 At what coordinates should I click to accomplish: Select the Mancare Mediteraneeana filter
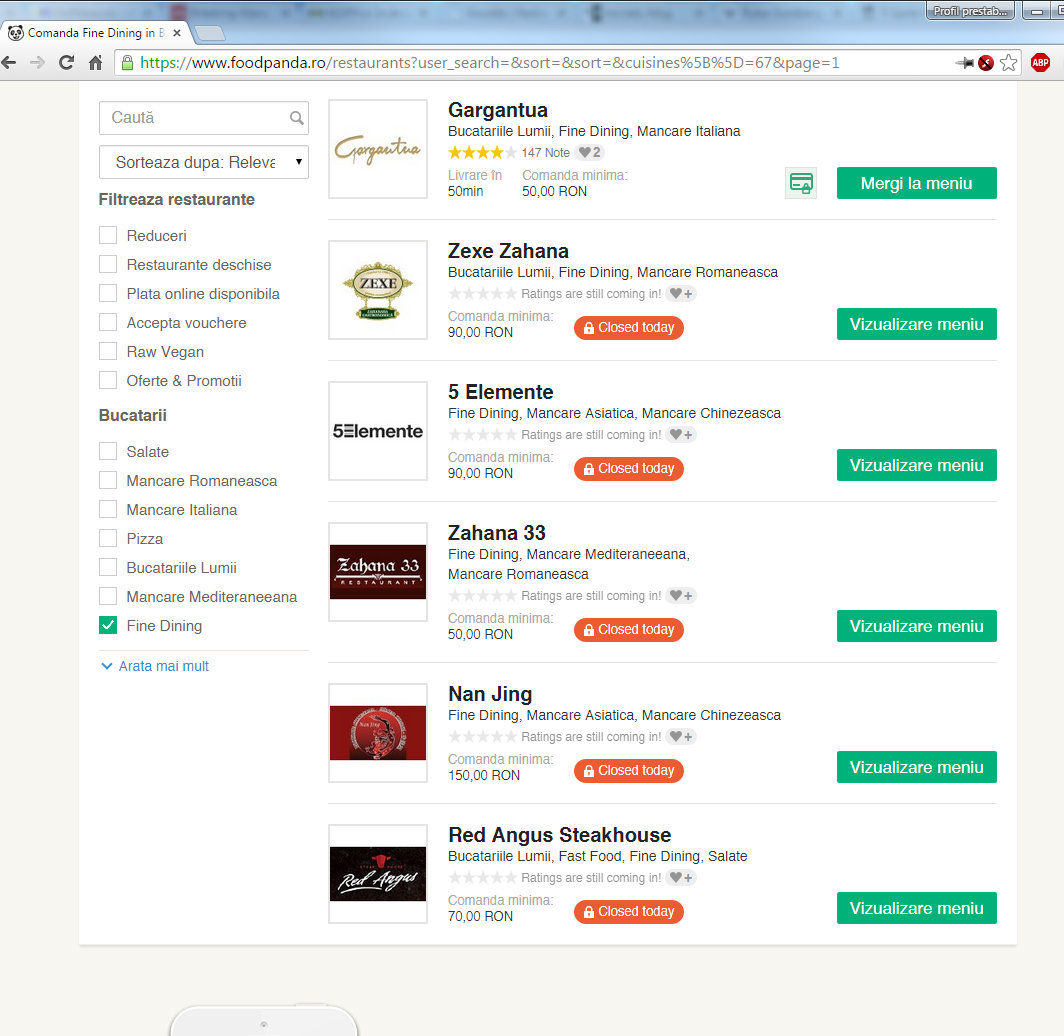108,596
